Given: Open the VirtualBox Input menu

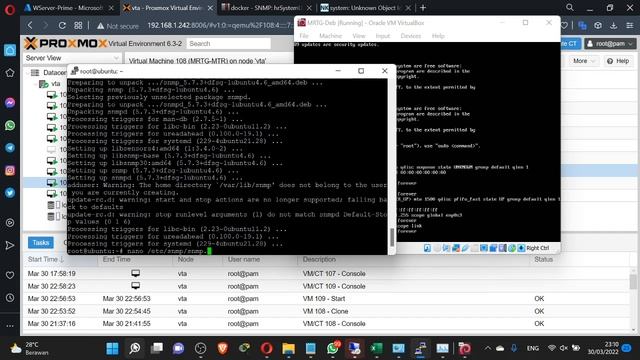Looking at the screenshot, I should point(382,36).
